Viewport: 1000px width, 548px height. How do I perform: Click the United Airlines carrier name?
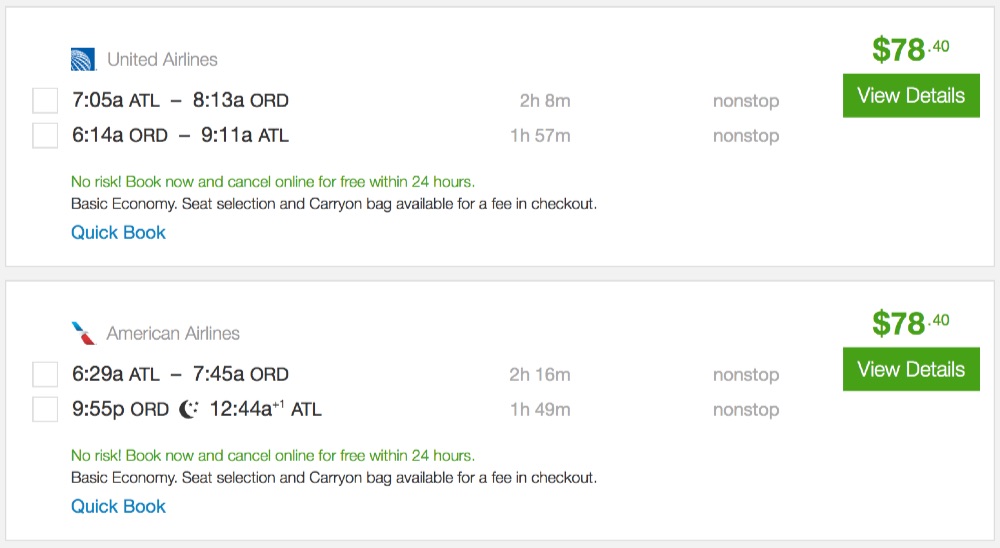pyautogui.click(x=162, y=60)
